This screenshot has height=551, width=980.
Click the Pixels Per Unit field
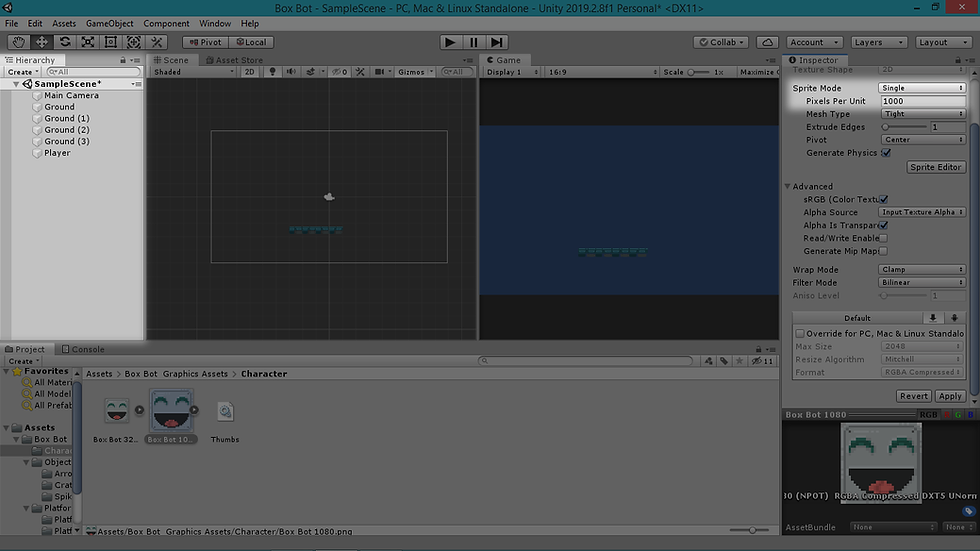923,101
